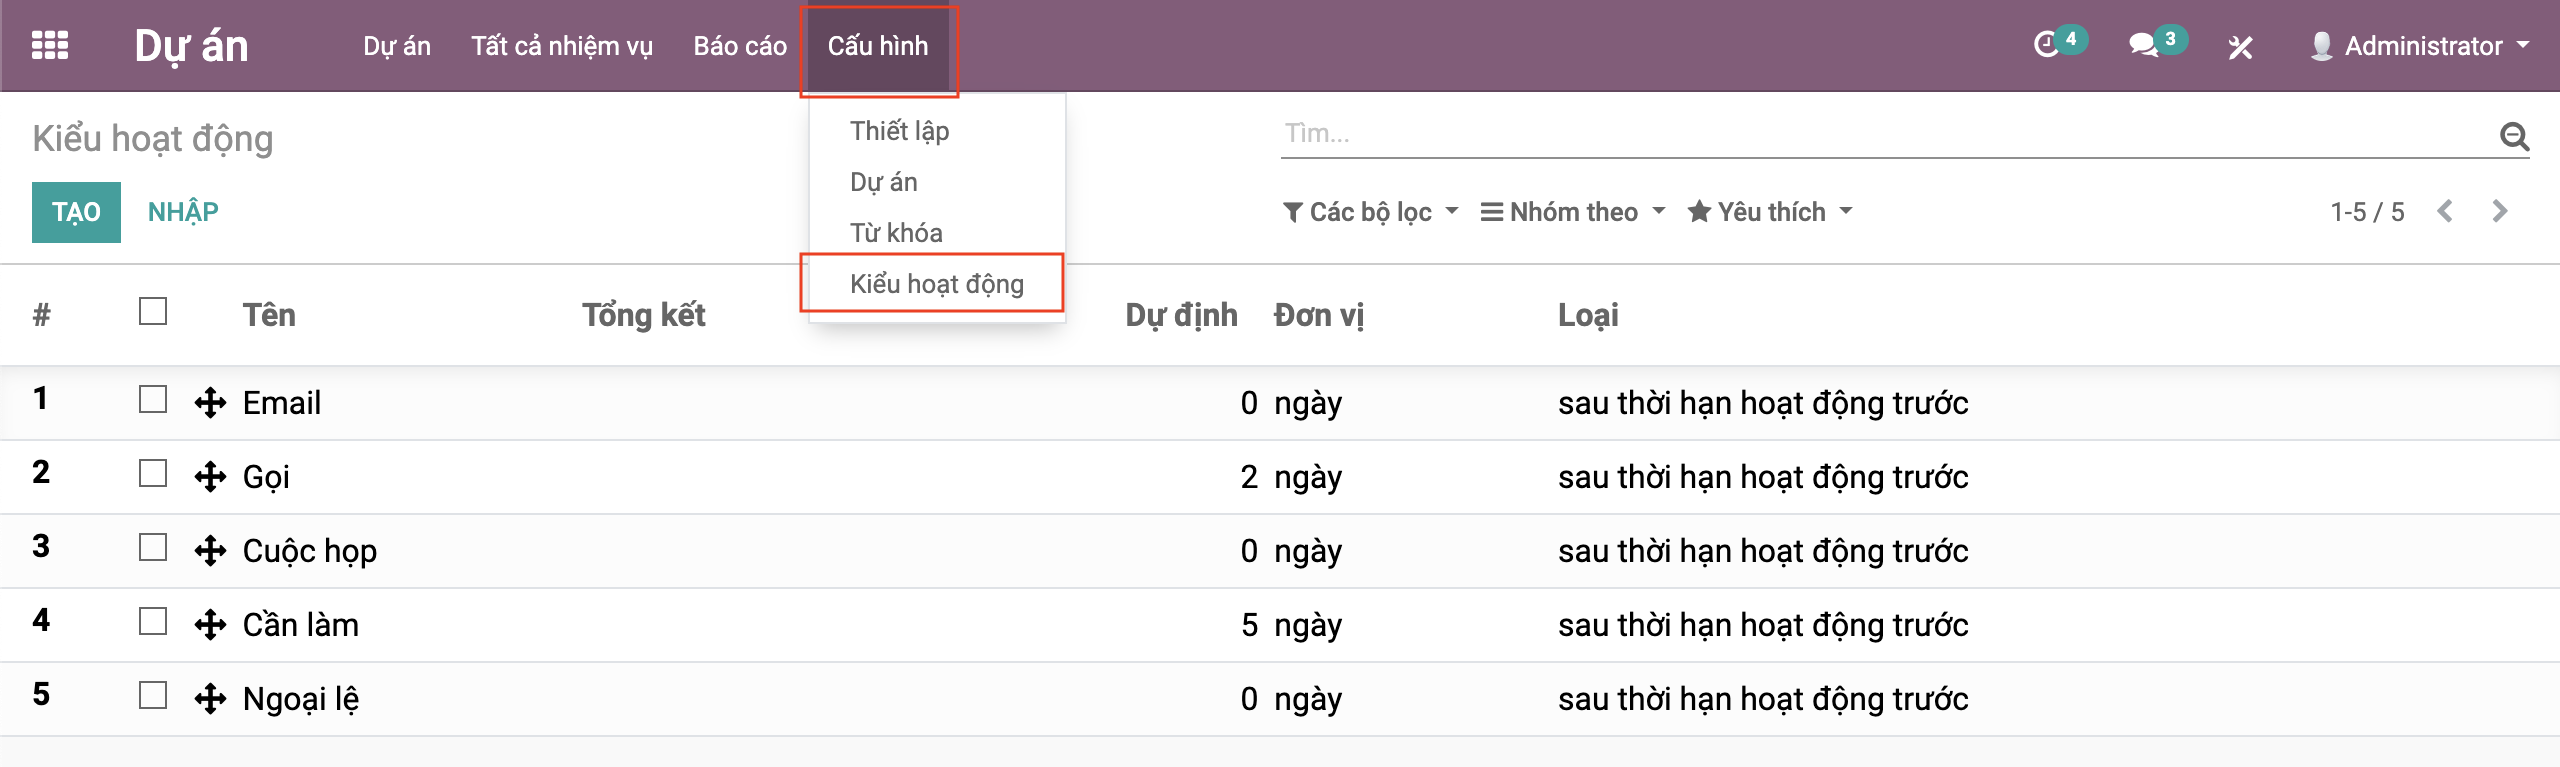Expand the Yêu thích favorites dropdown

tap(1770, 212)
